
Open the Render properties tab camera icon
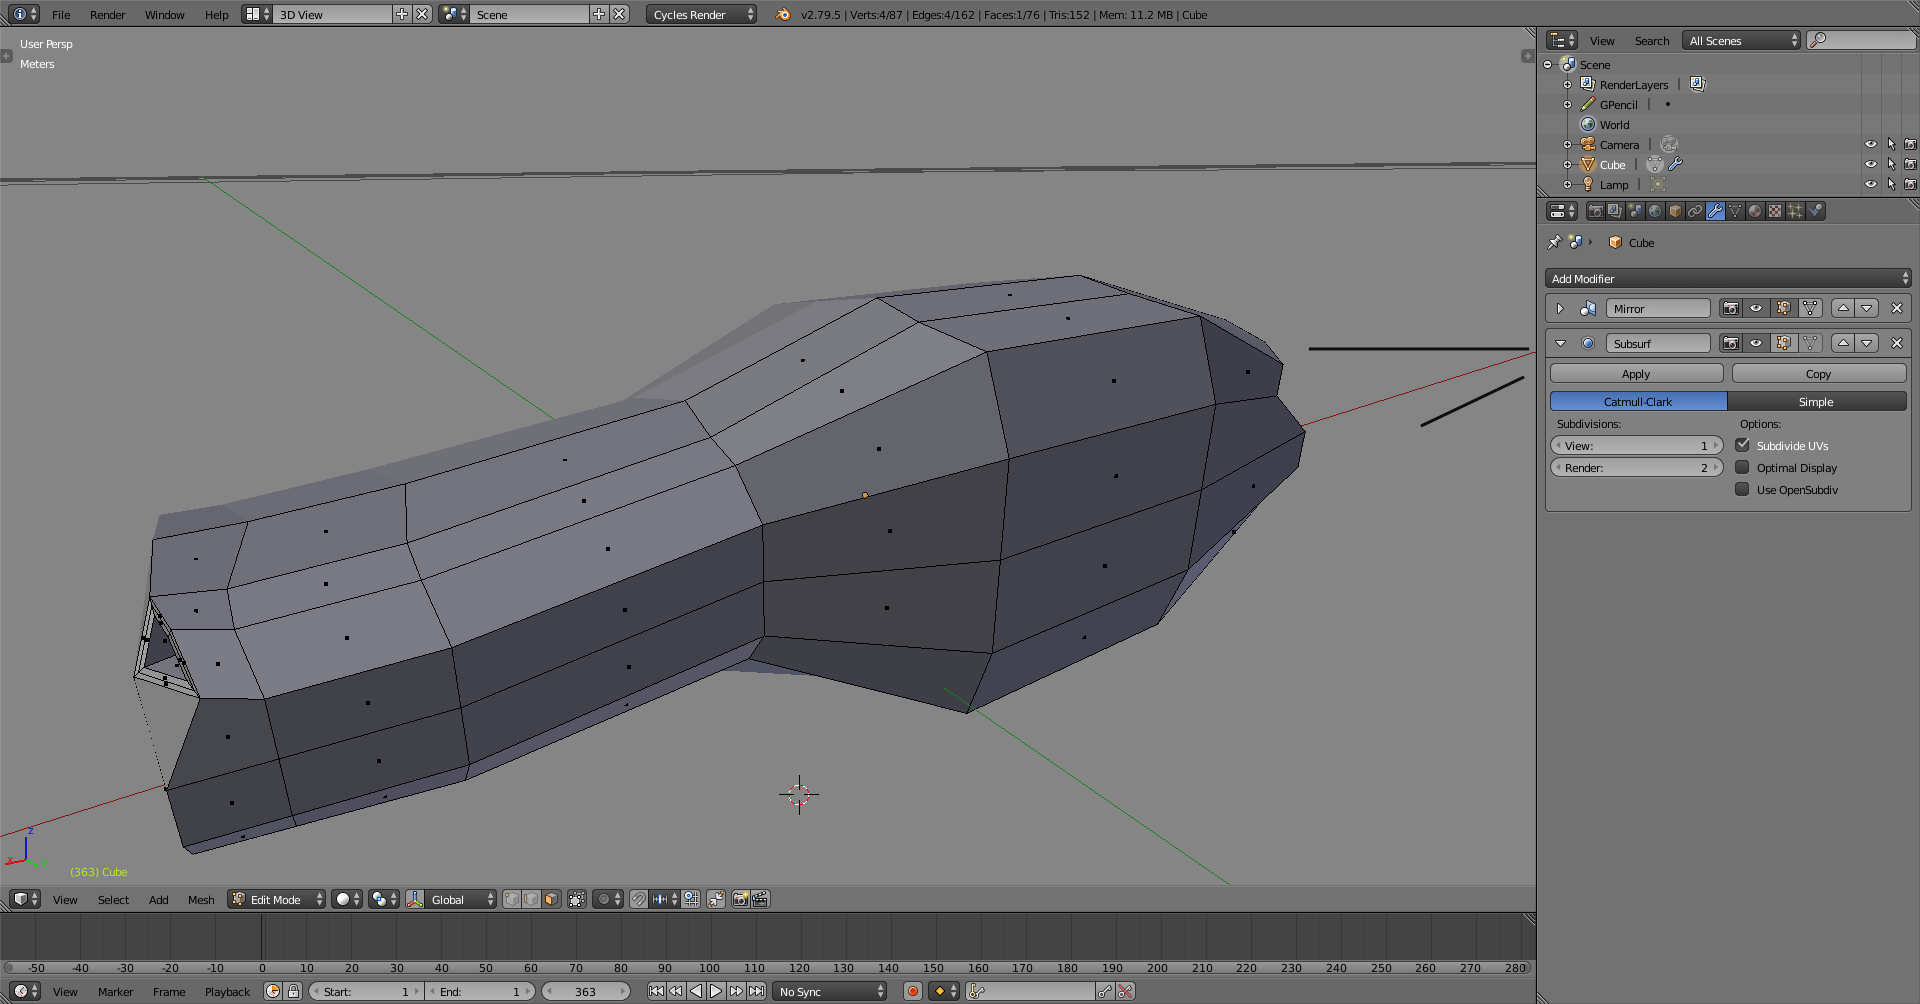[x=1595, y=211]
